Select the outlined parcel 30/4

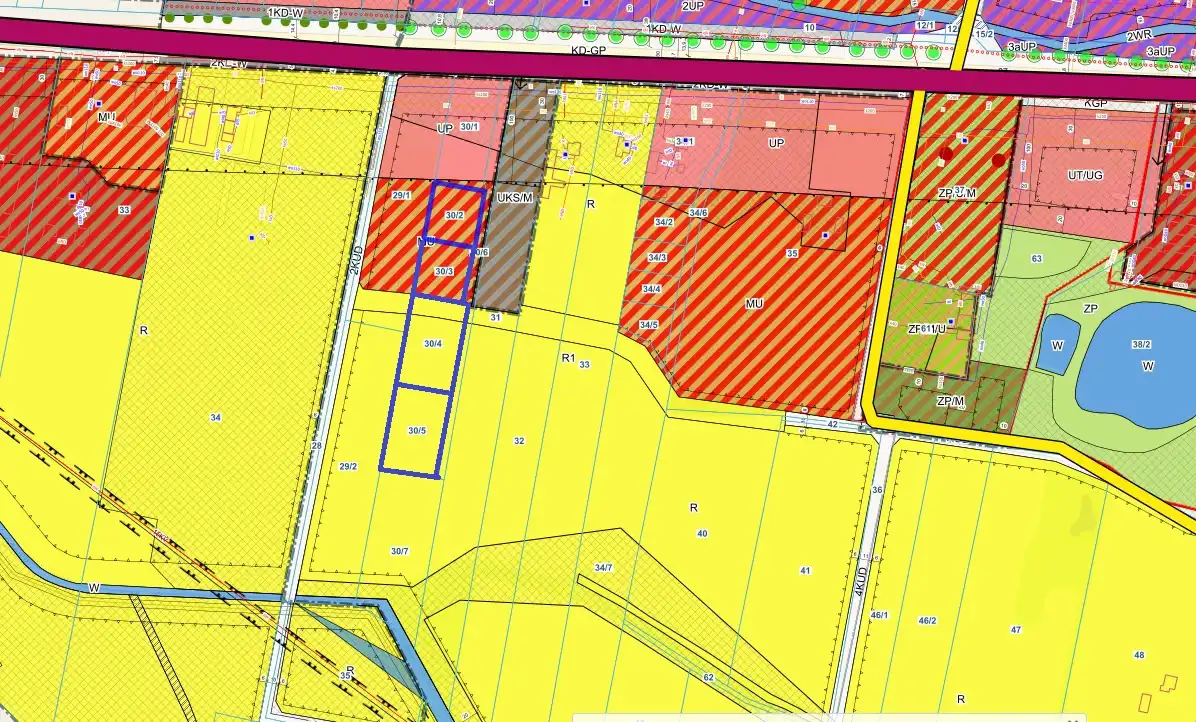(432, 343)
